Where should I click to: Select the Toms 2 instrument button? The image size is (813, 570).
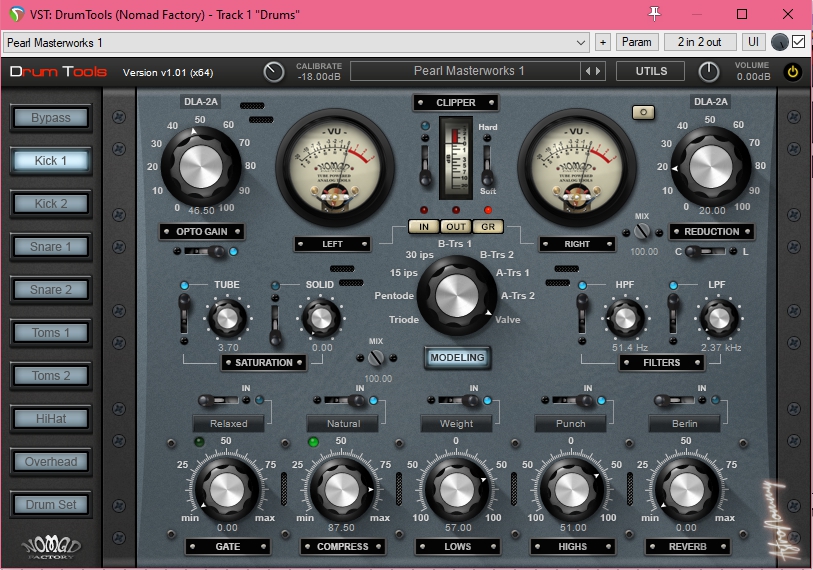(51, 376)
